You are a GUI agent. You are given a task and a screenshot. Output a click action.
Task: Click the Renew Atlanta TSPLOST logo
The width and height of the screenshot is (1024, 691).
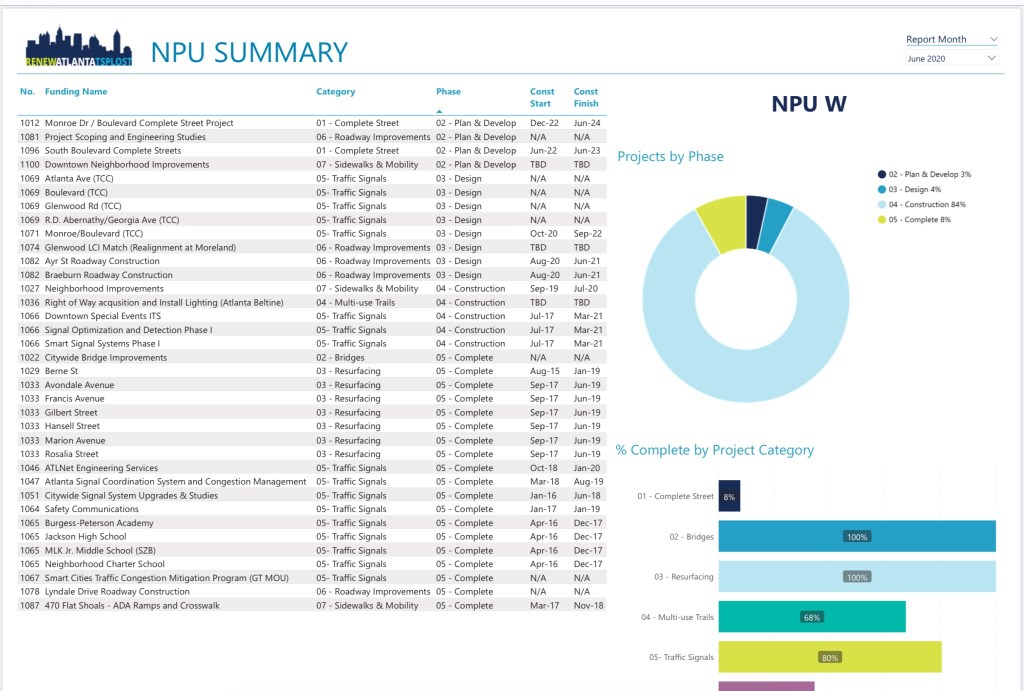79,49
